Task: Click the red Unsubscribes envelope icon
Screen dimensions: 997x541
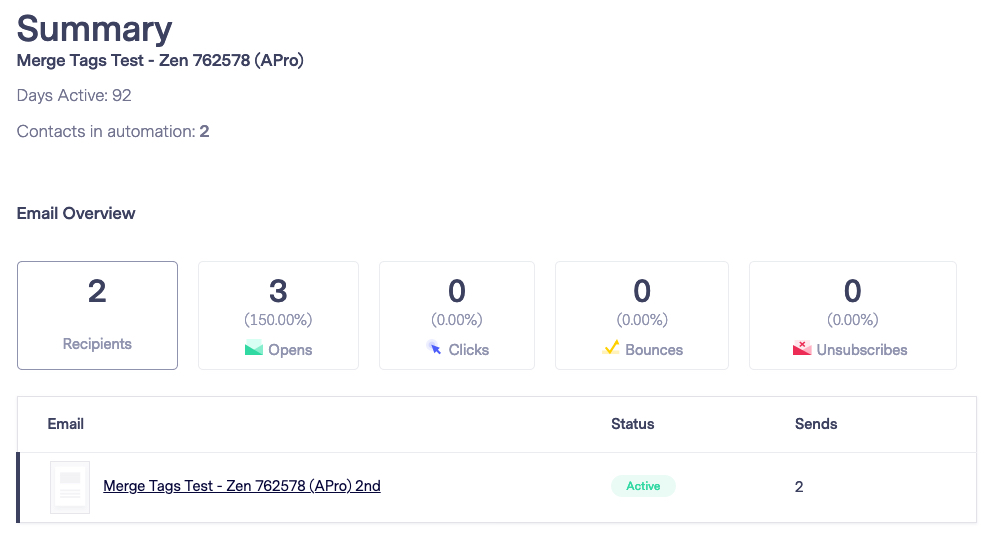Action: 802,348
